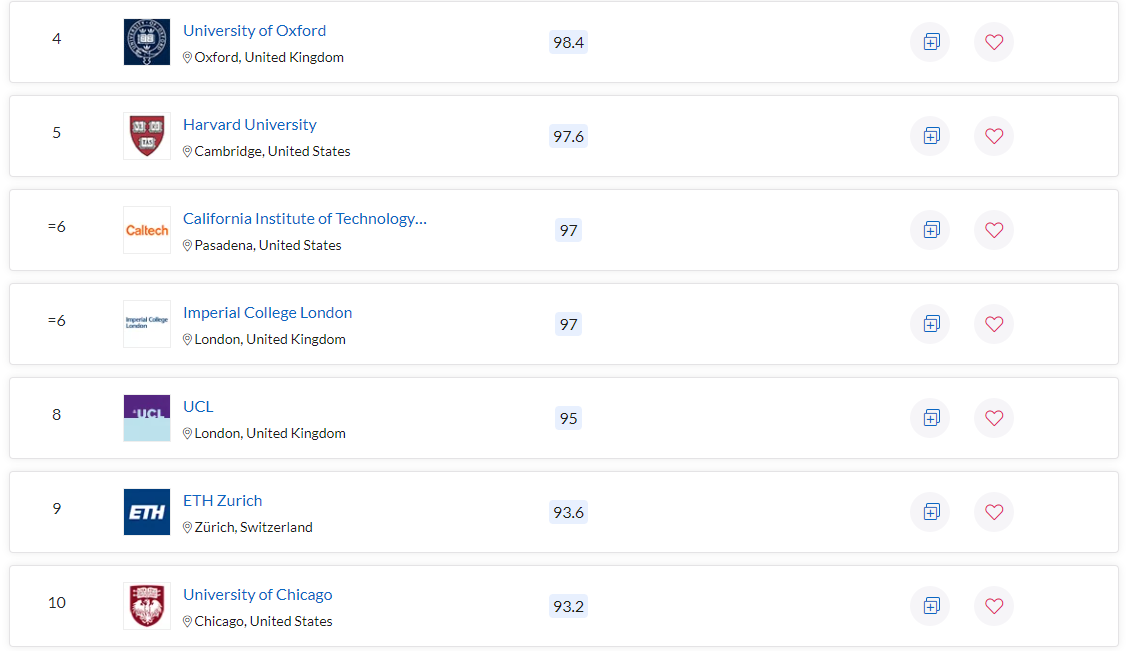Add ETH Zurich to compare list
The width and height of the screenshot is (1133, 651).
pos(931,512)
